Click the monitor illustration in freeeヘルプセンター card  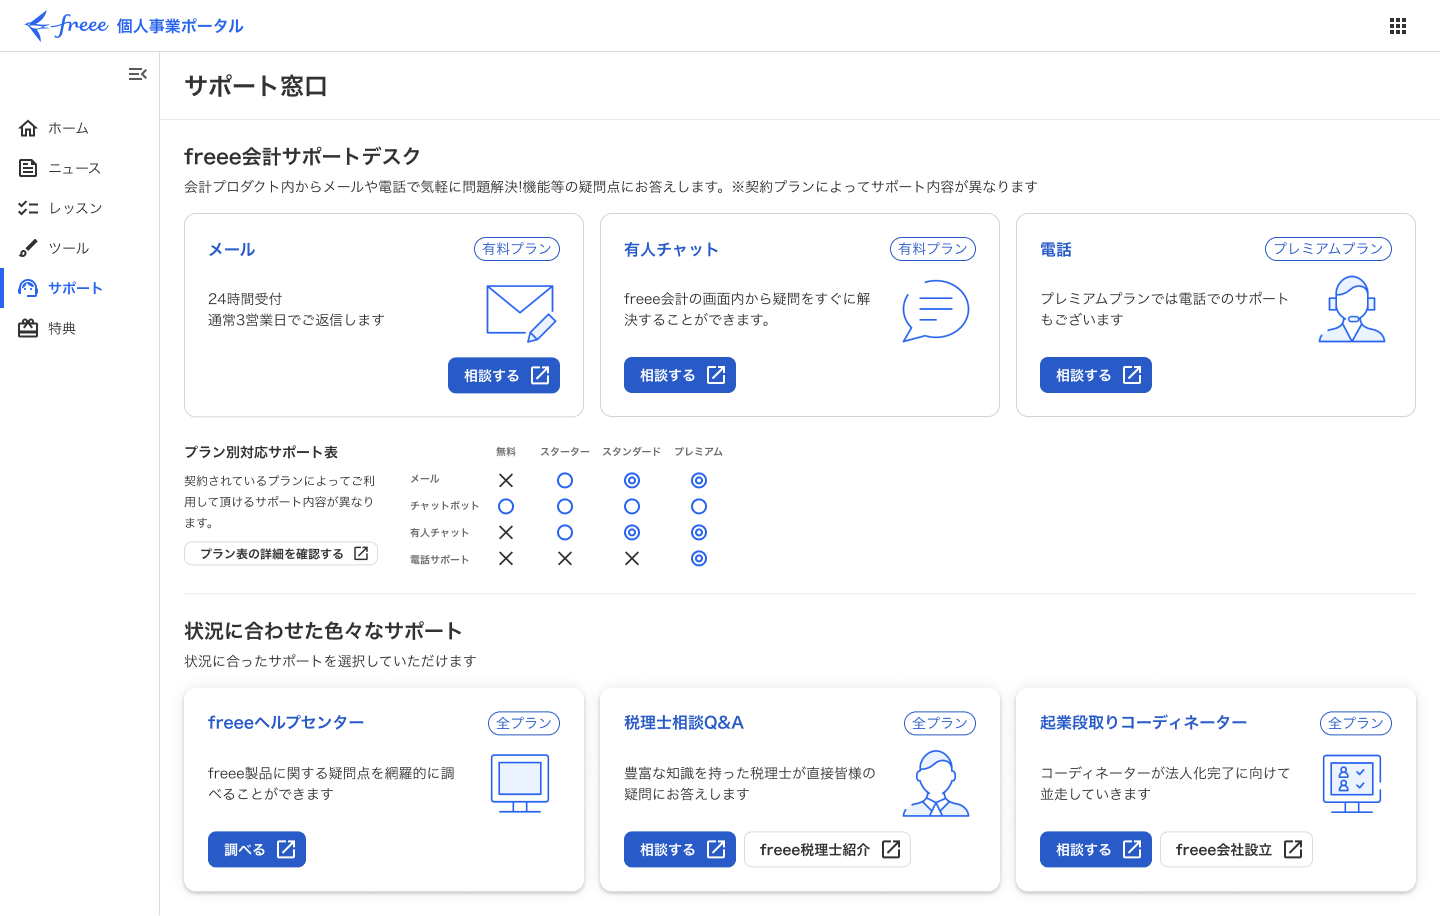coord(520,783)
